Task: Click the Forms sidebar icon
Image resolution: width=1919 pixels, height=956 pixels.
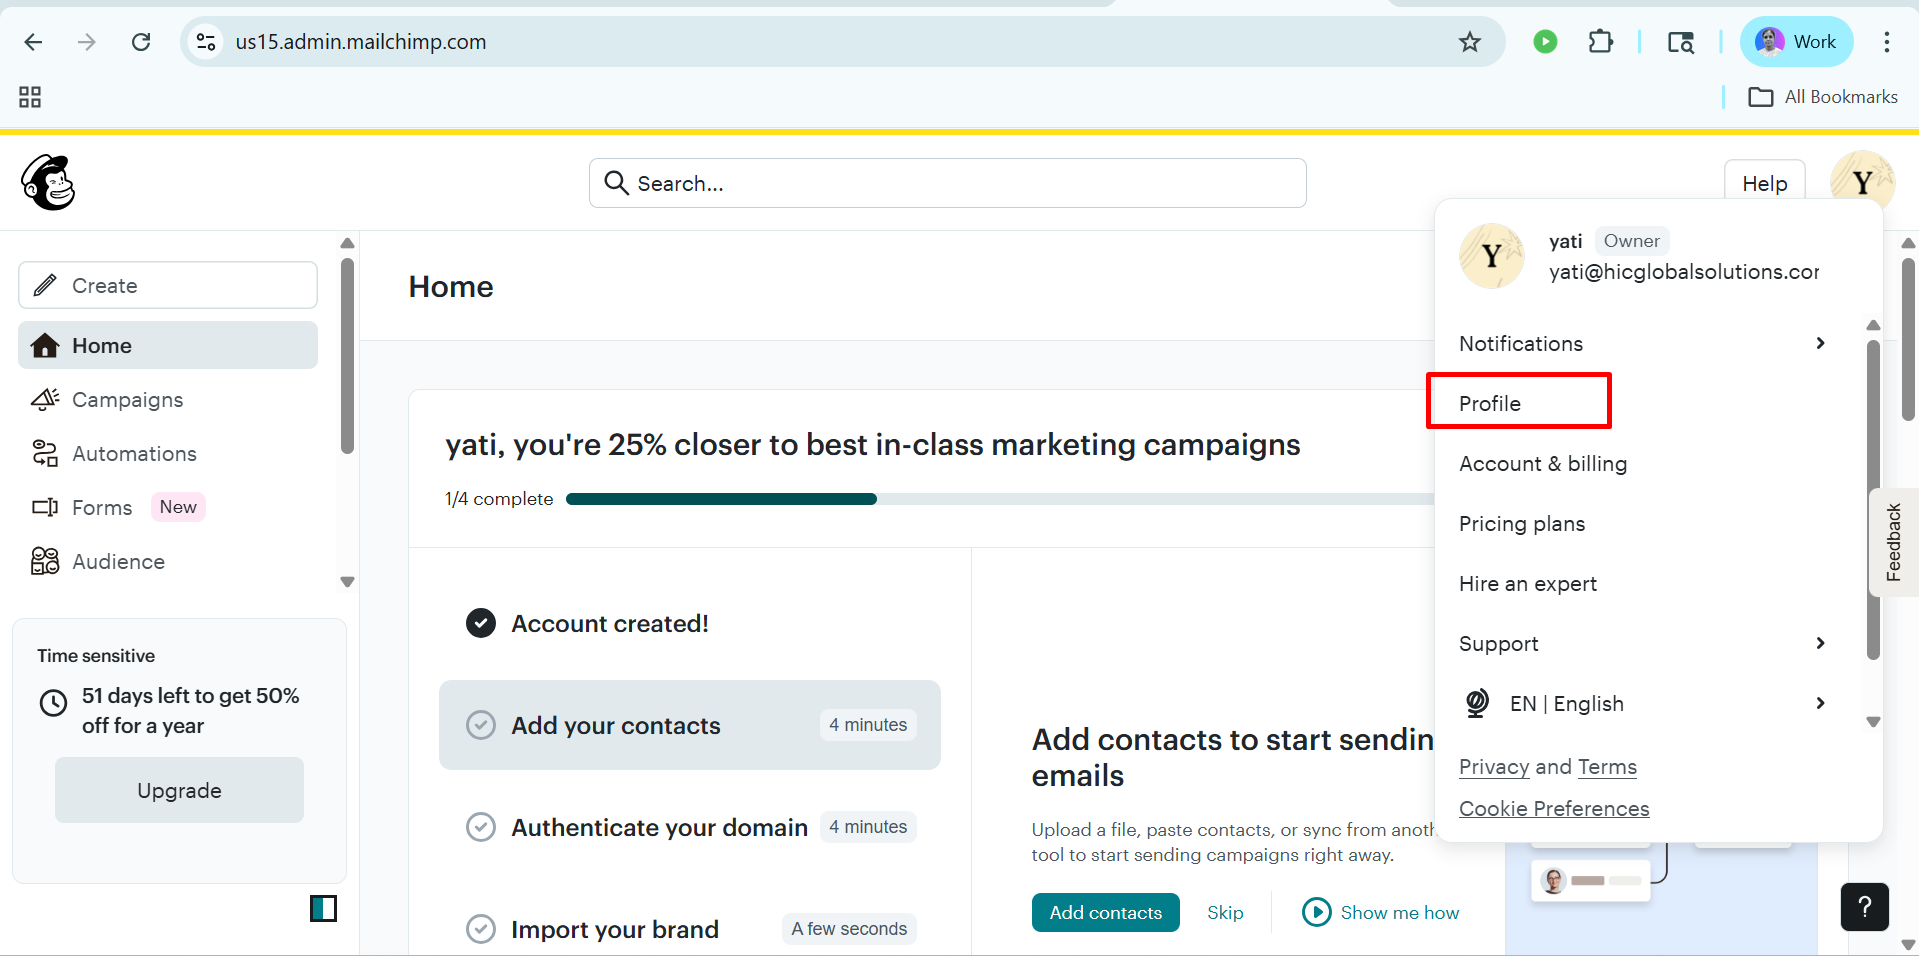Action: pos(45,507)
